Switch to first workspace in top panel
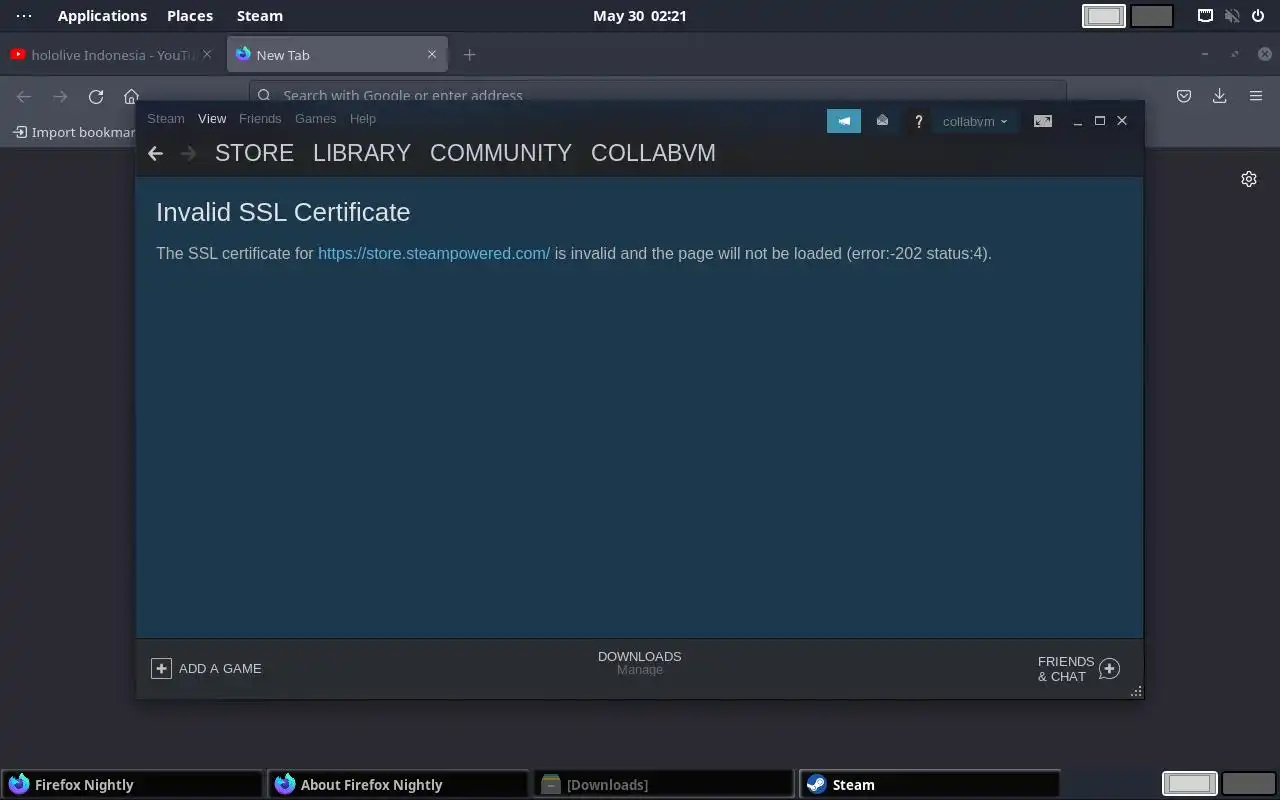Image resolution: width=1280 pixels, height=800 pixels. [1104, 16]
